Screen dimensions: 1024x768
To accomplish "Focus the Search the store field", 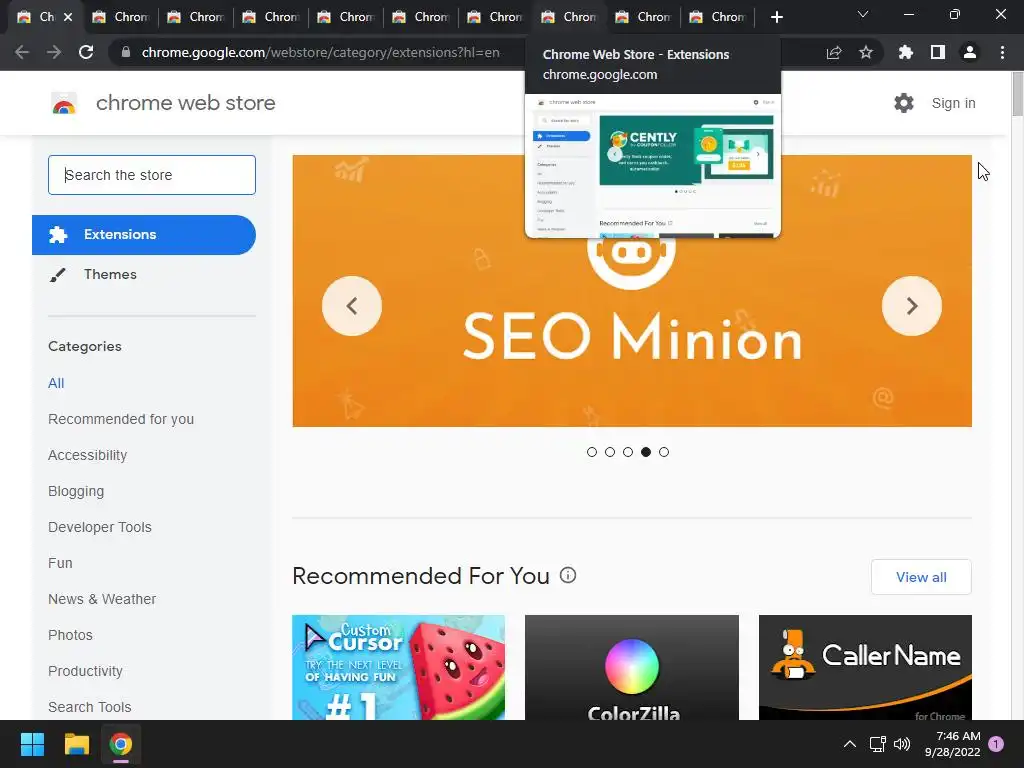I will (152, 175).
